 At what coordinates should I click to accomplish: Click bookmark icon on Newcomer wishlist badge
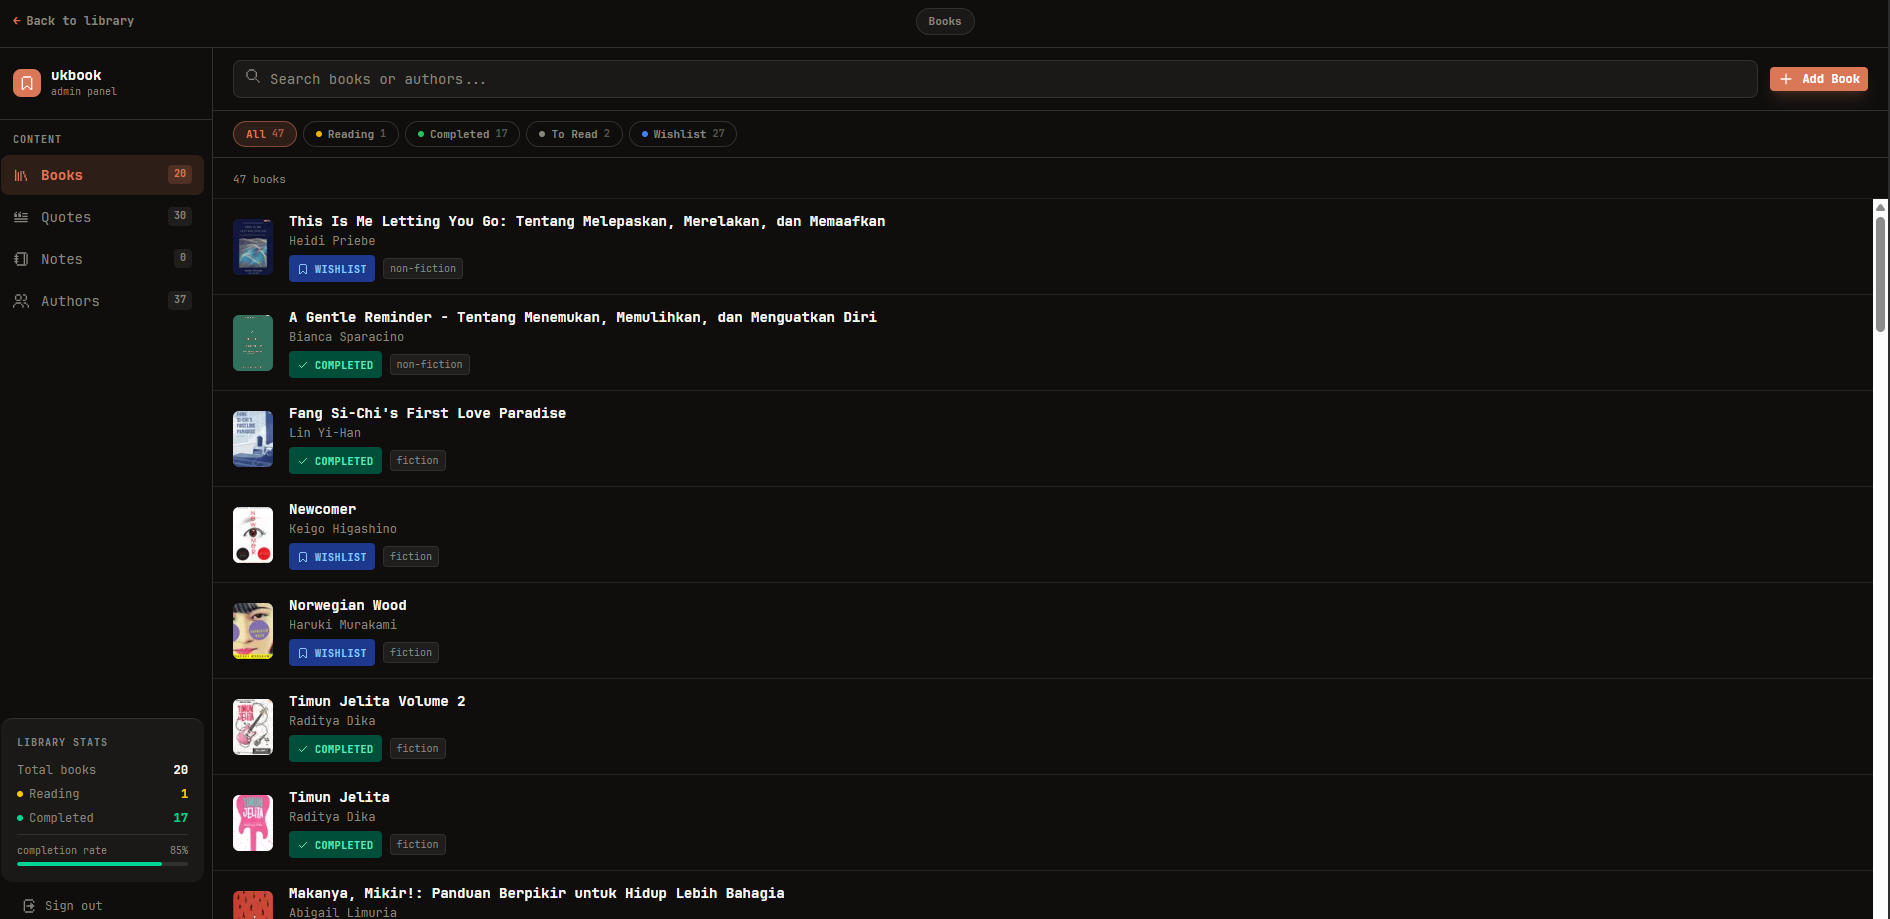click(303, 557)
